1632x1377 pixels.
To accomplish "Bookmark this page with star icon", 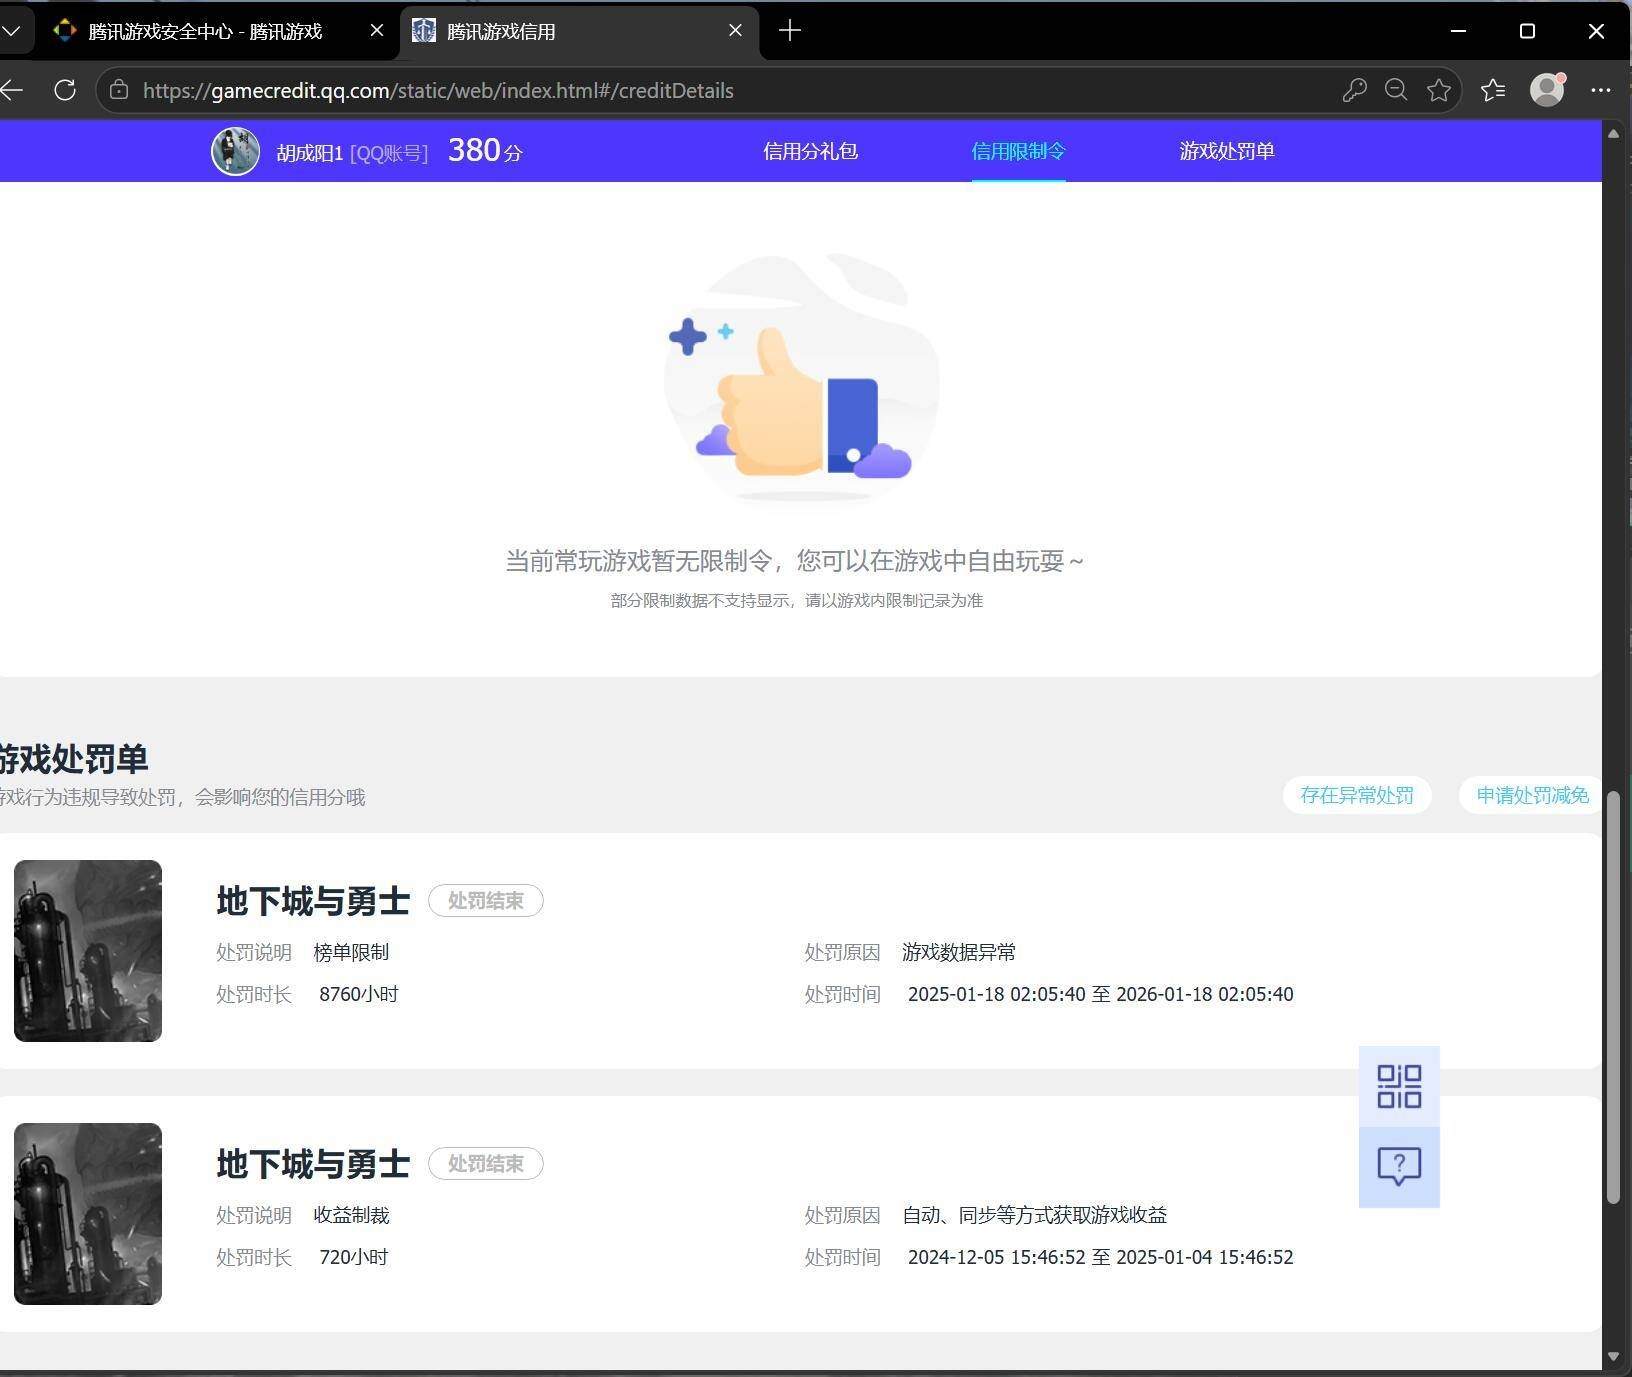I will point(1439,90).
